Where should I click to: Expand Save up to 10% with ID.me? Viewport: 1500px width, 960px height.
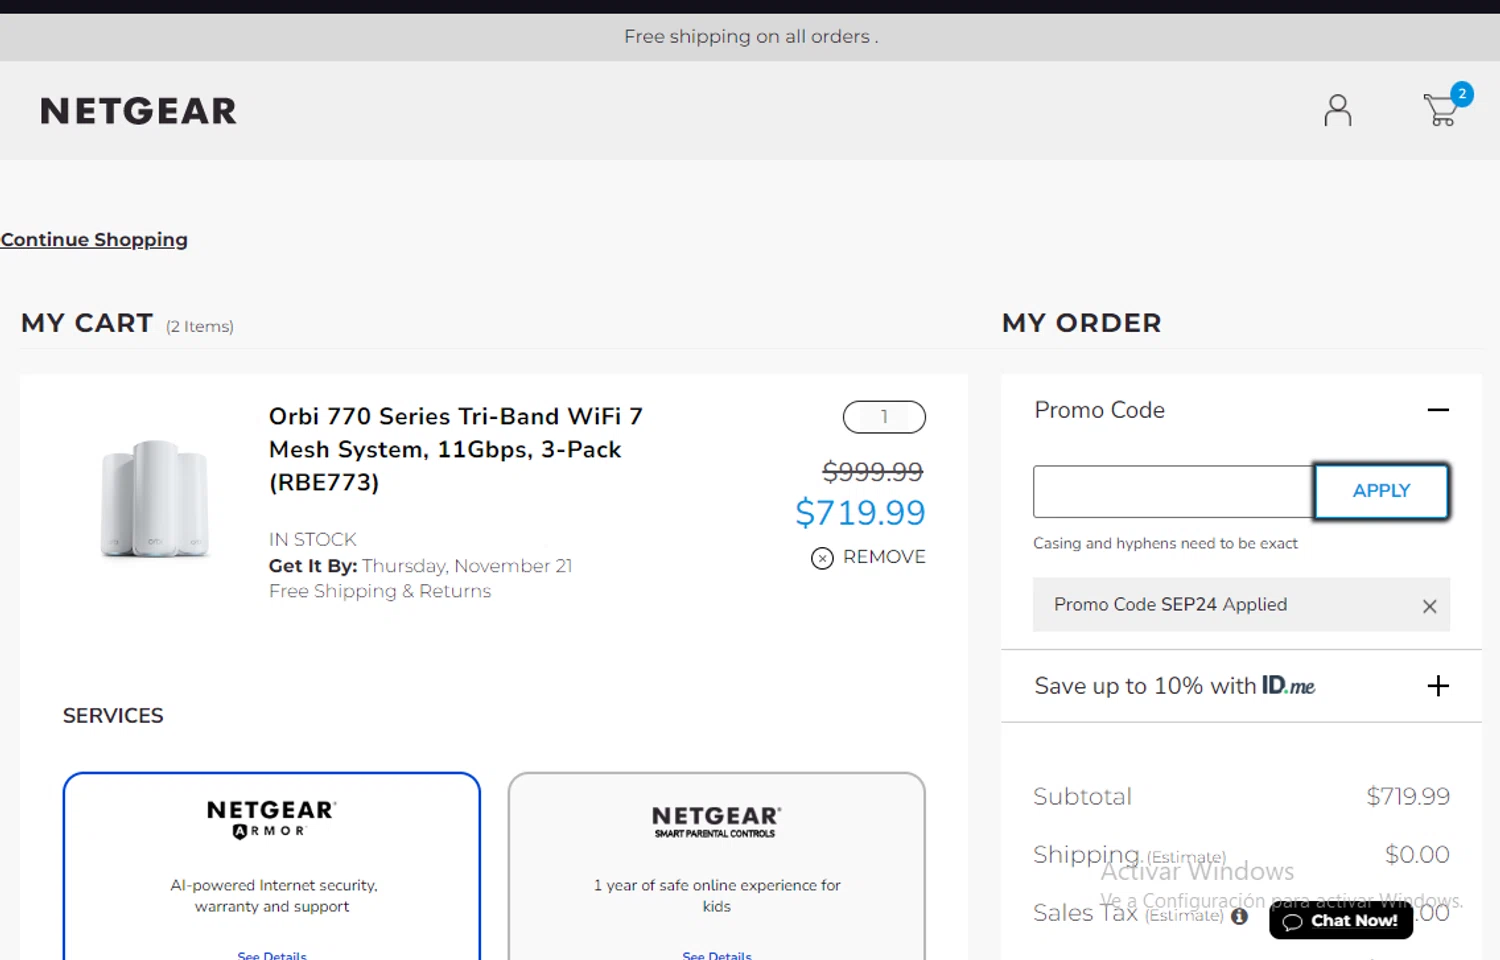(x=1438, y=686)
